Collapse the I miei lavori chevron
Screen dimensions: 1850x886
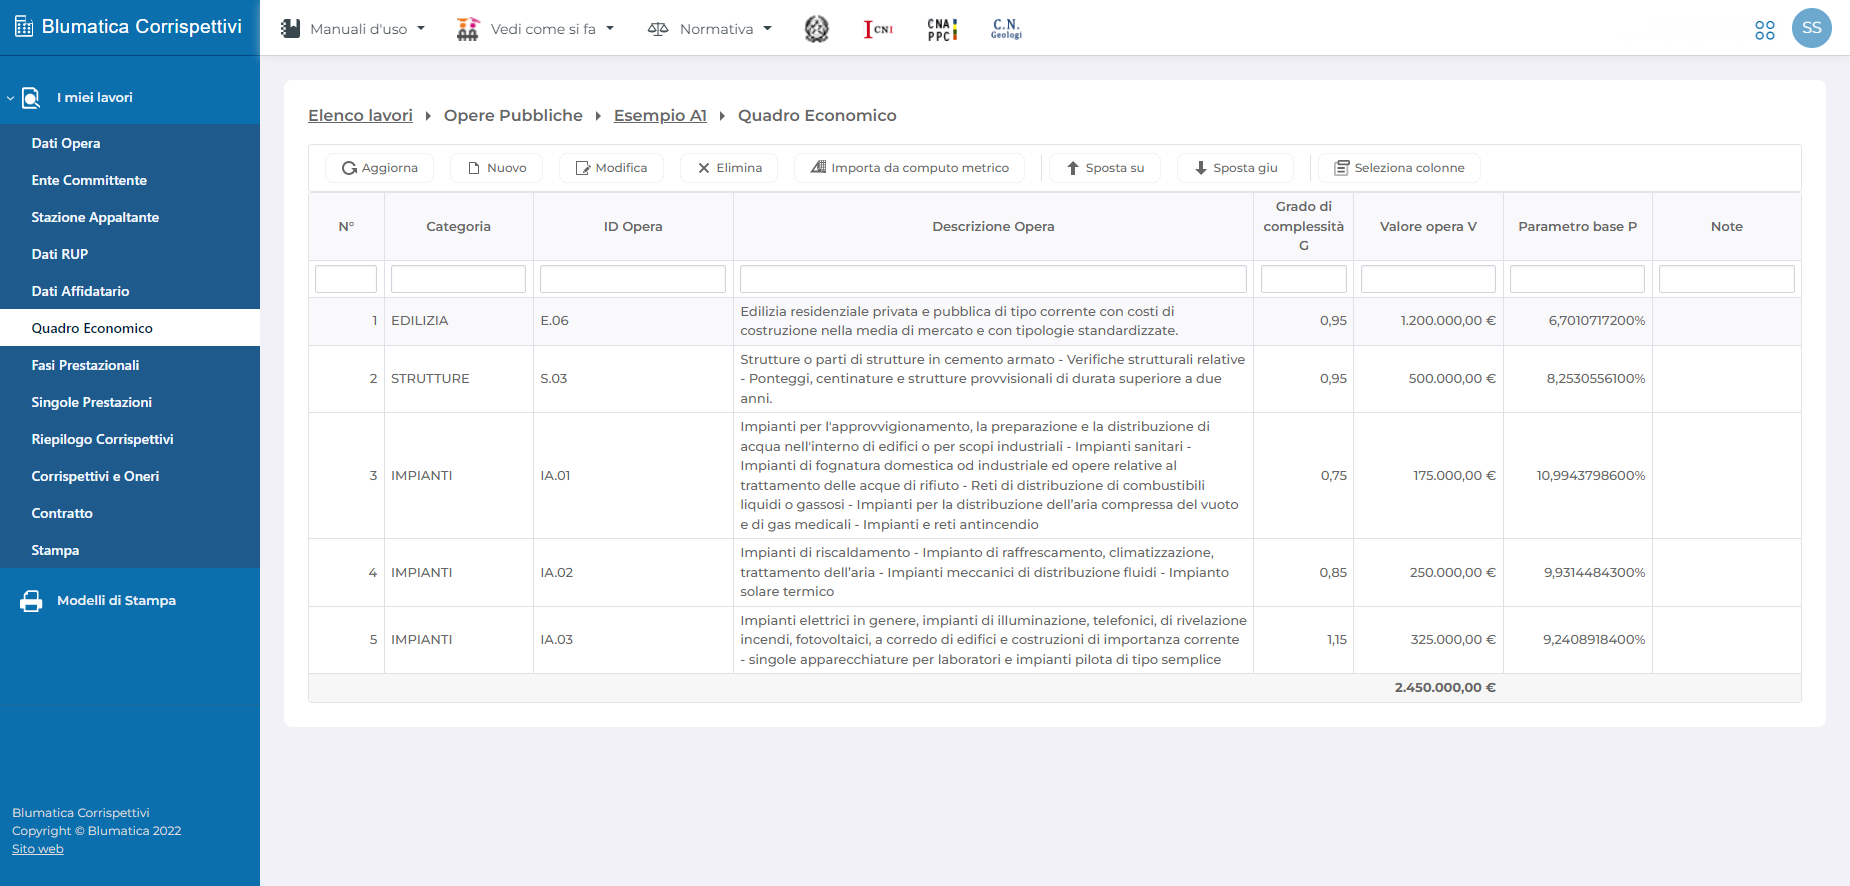pos(10,98)
